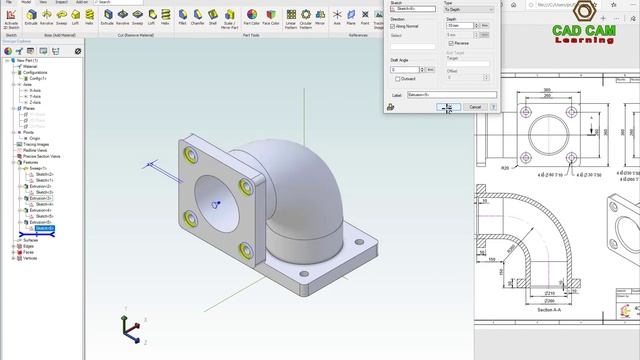Click the dialog OK button
This screenshot has width=640, height=360.
tap(449, 107)
